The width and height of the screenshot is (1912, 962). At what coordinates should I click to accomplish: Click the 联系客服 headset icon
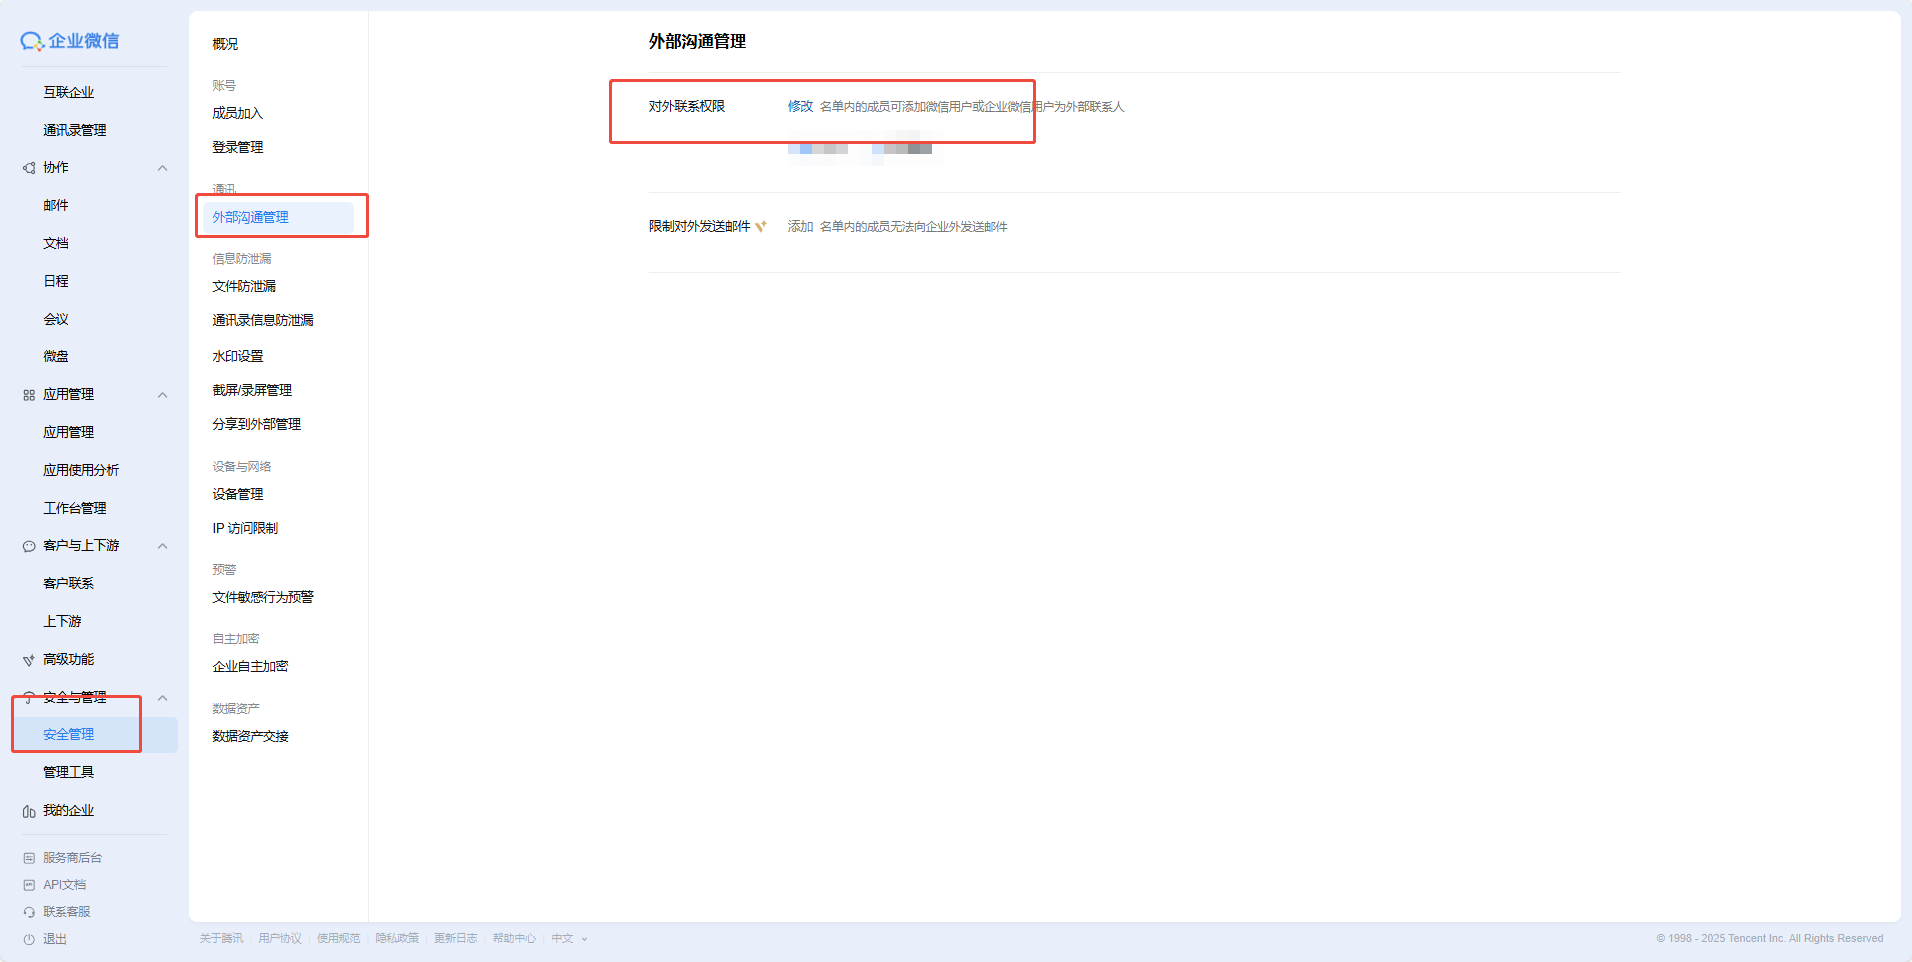click(28, 911)
